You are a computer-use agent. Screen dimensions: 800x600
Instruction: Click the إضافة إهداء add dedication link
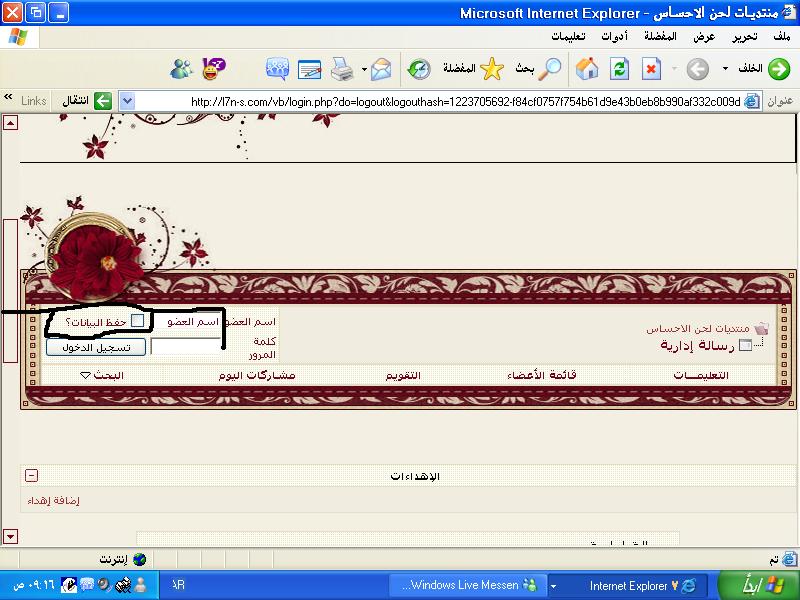coord(54,501)
